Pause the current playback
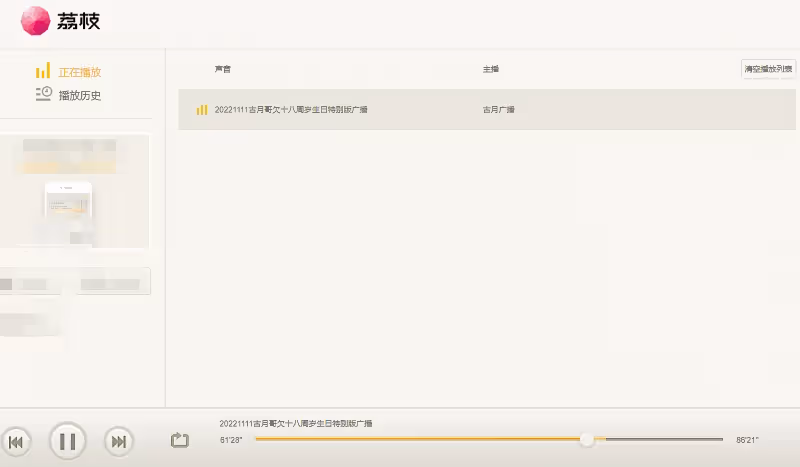The height and width of the screenshot is (467, 800). (67, 441)
